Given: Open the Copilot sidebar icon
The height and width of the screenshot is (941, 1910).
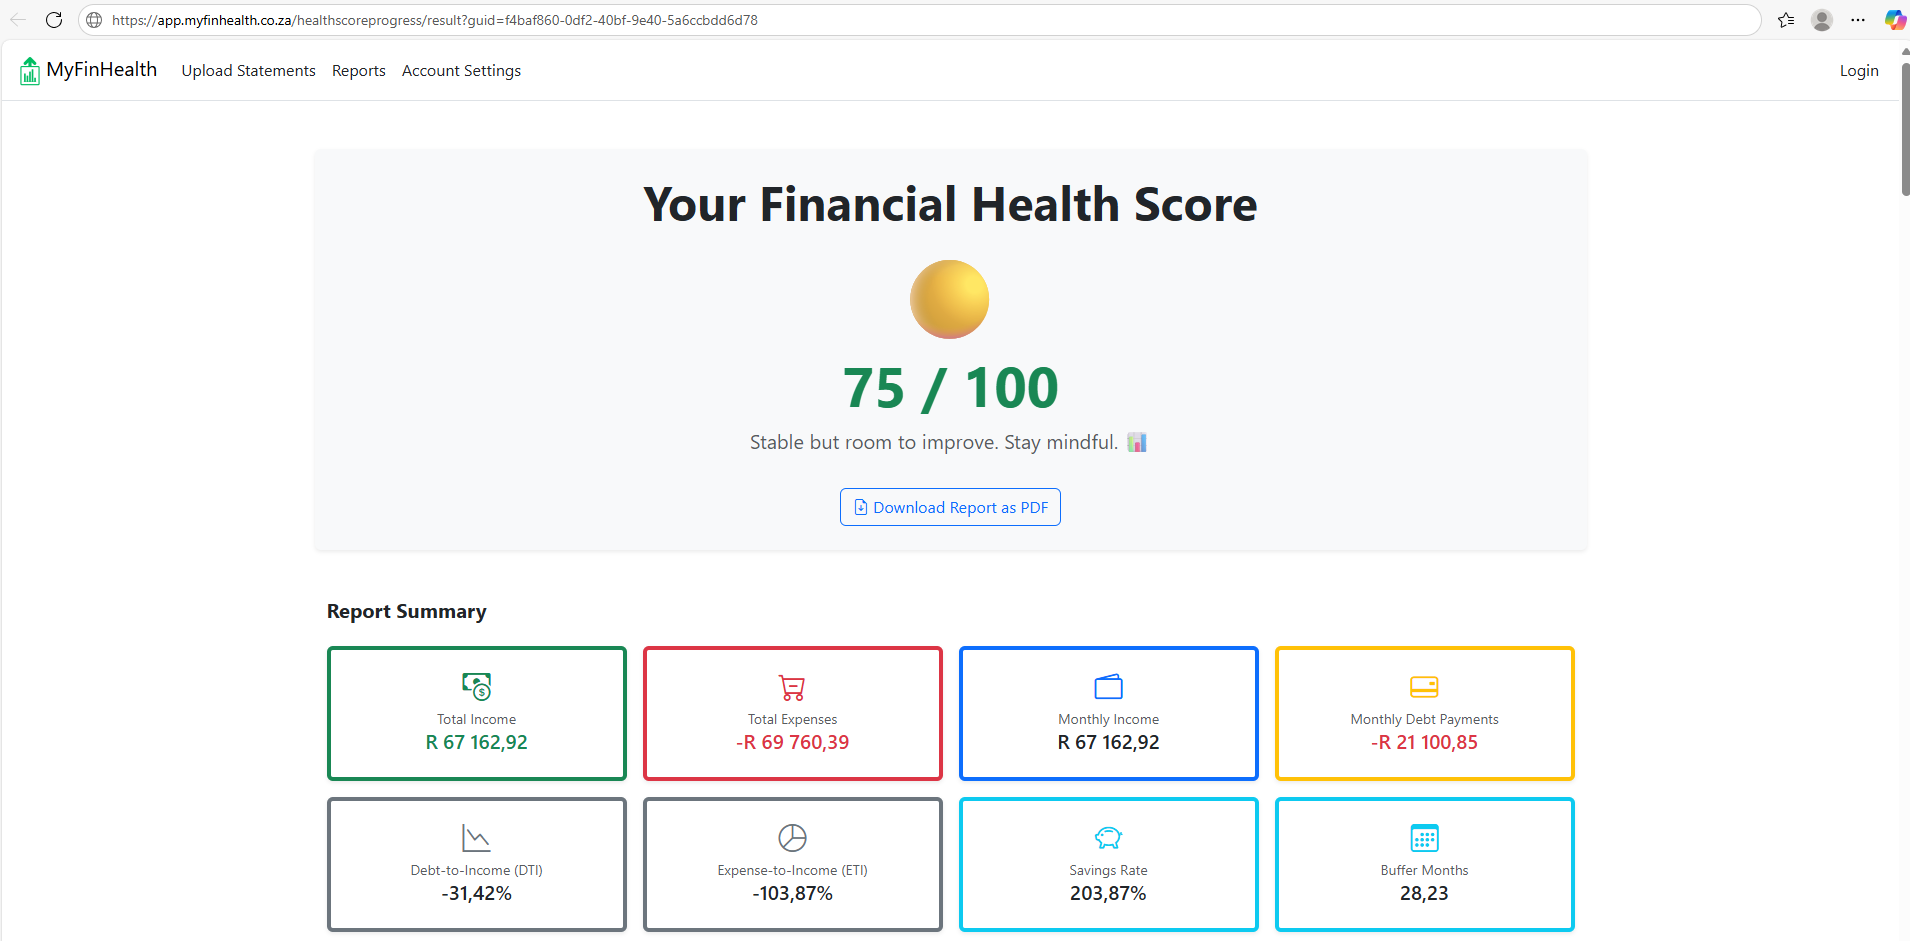Looking at the screenshot, I should point(1895,20).
